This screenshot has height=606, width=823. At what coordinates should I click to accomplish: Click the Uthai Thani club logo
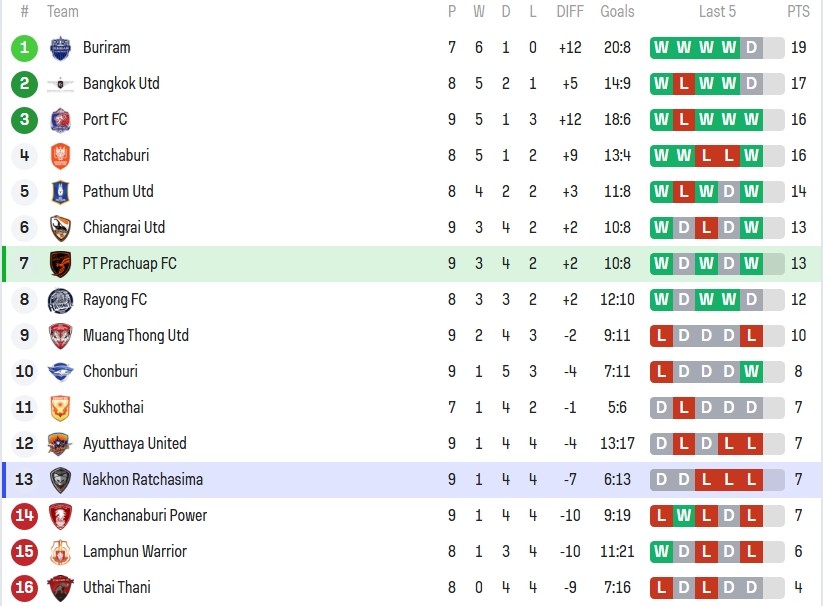click(60, 588)
